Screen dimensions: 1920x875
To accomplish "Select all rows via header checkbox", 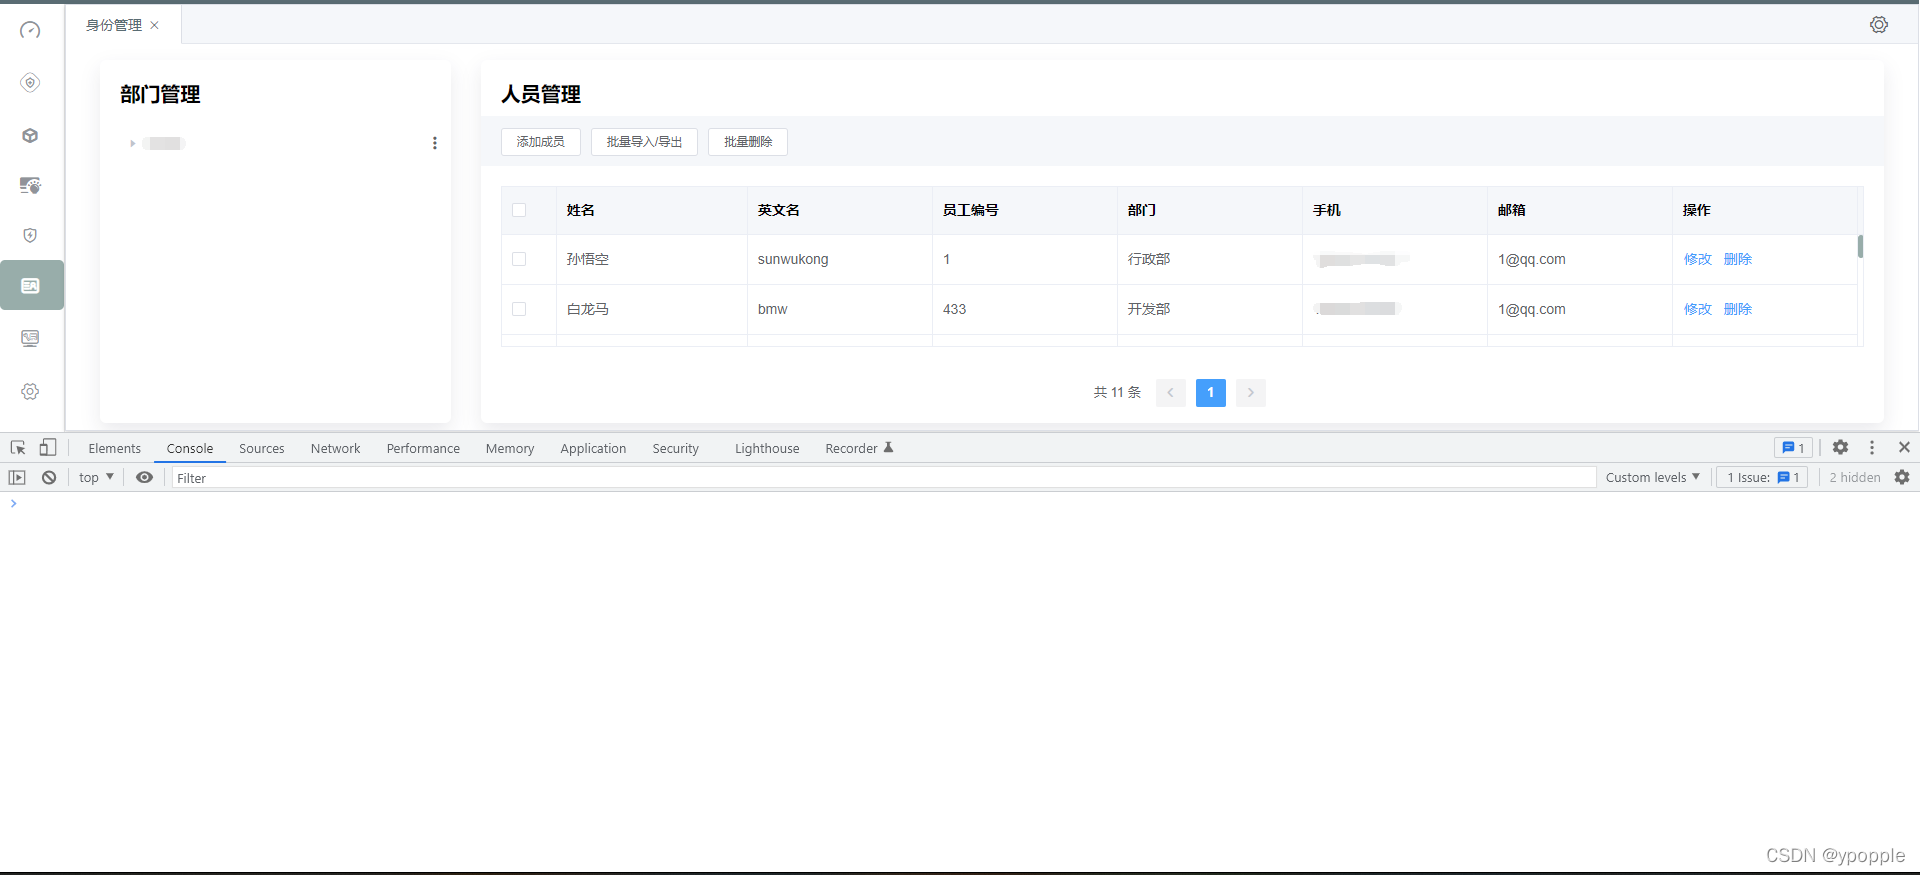I will click(519, 210).
